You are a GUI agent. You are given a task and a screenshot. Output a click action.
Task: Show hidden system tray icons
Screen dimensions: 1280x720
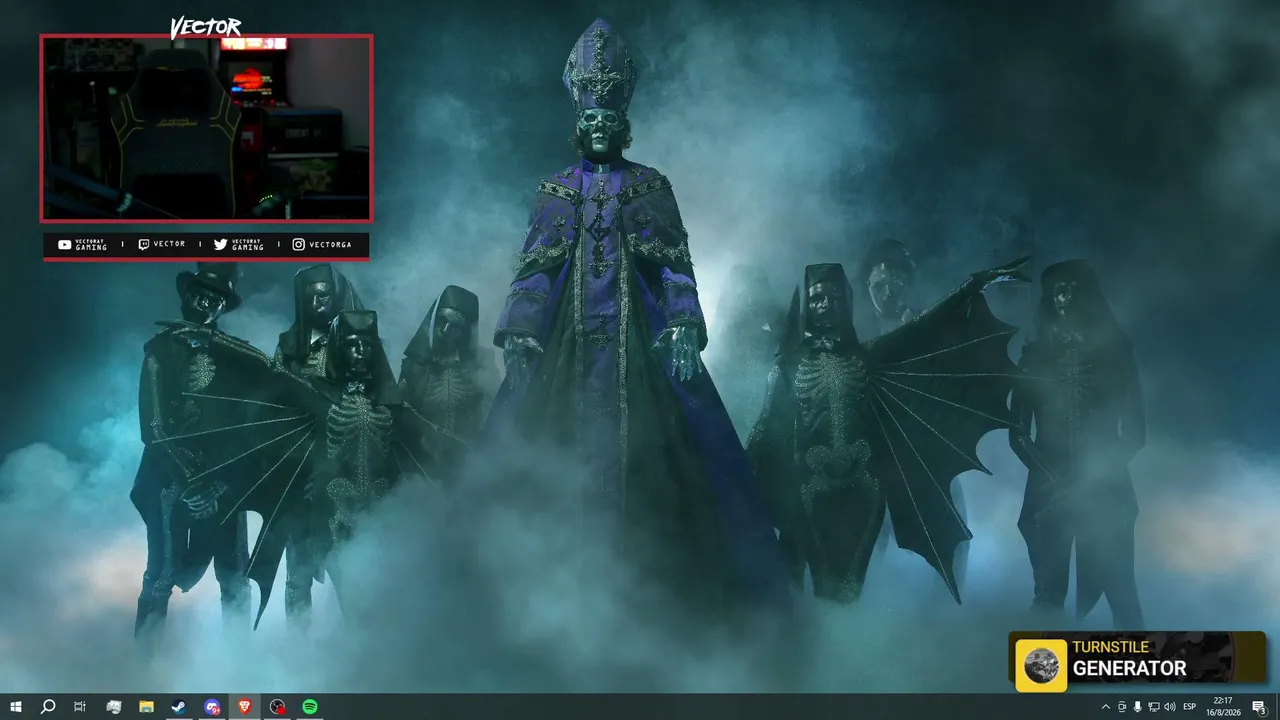pyautogui.click(x=1105, y=707)
